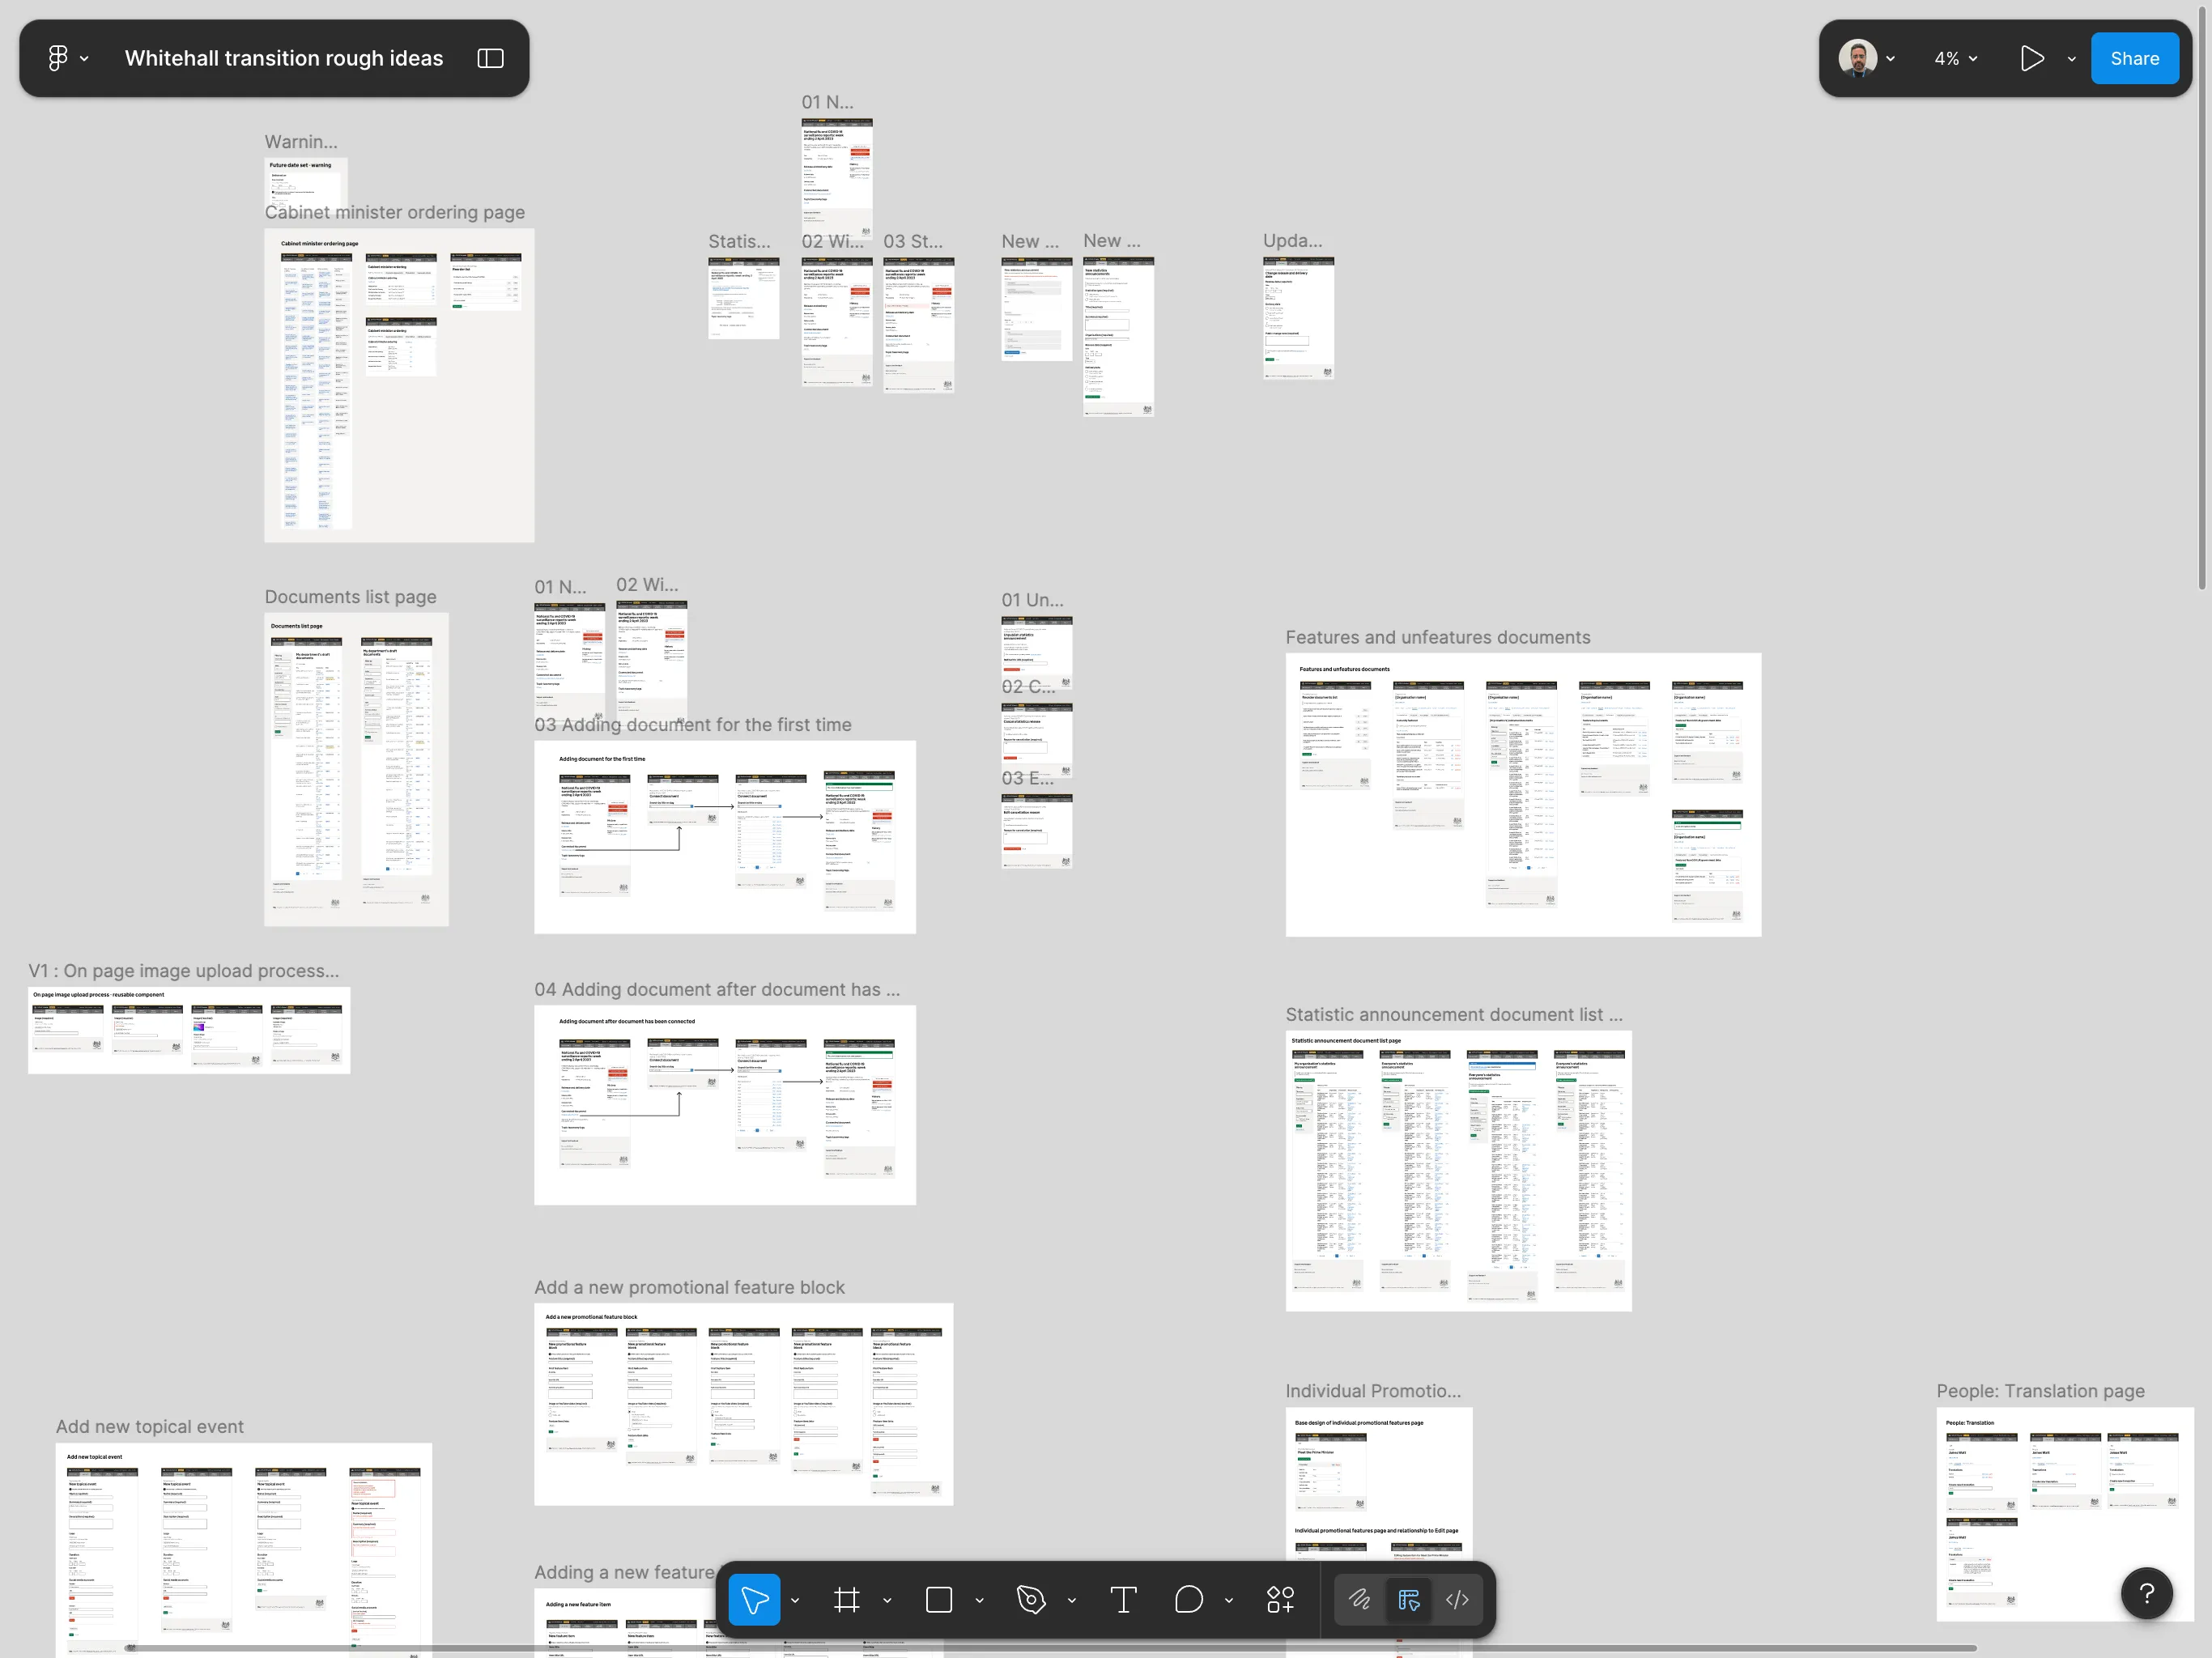
Task: Select 'Individual Promotio...' frame label
Action: (1373, 1390)
